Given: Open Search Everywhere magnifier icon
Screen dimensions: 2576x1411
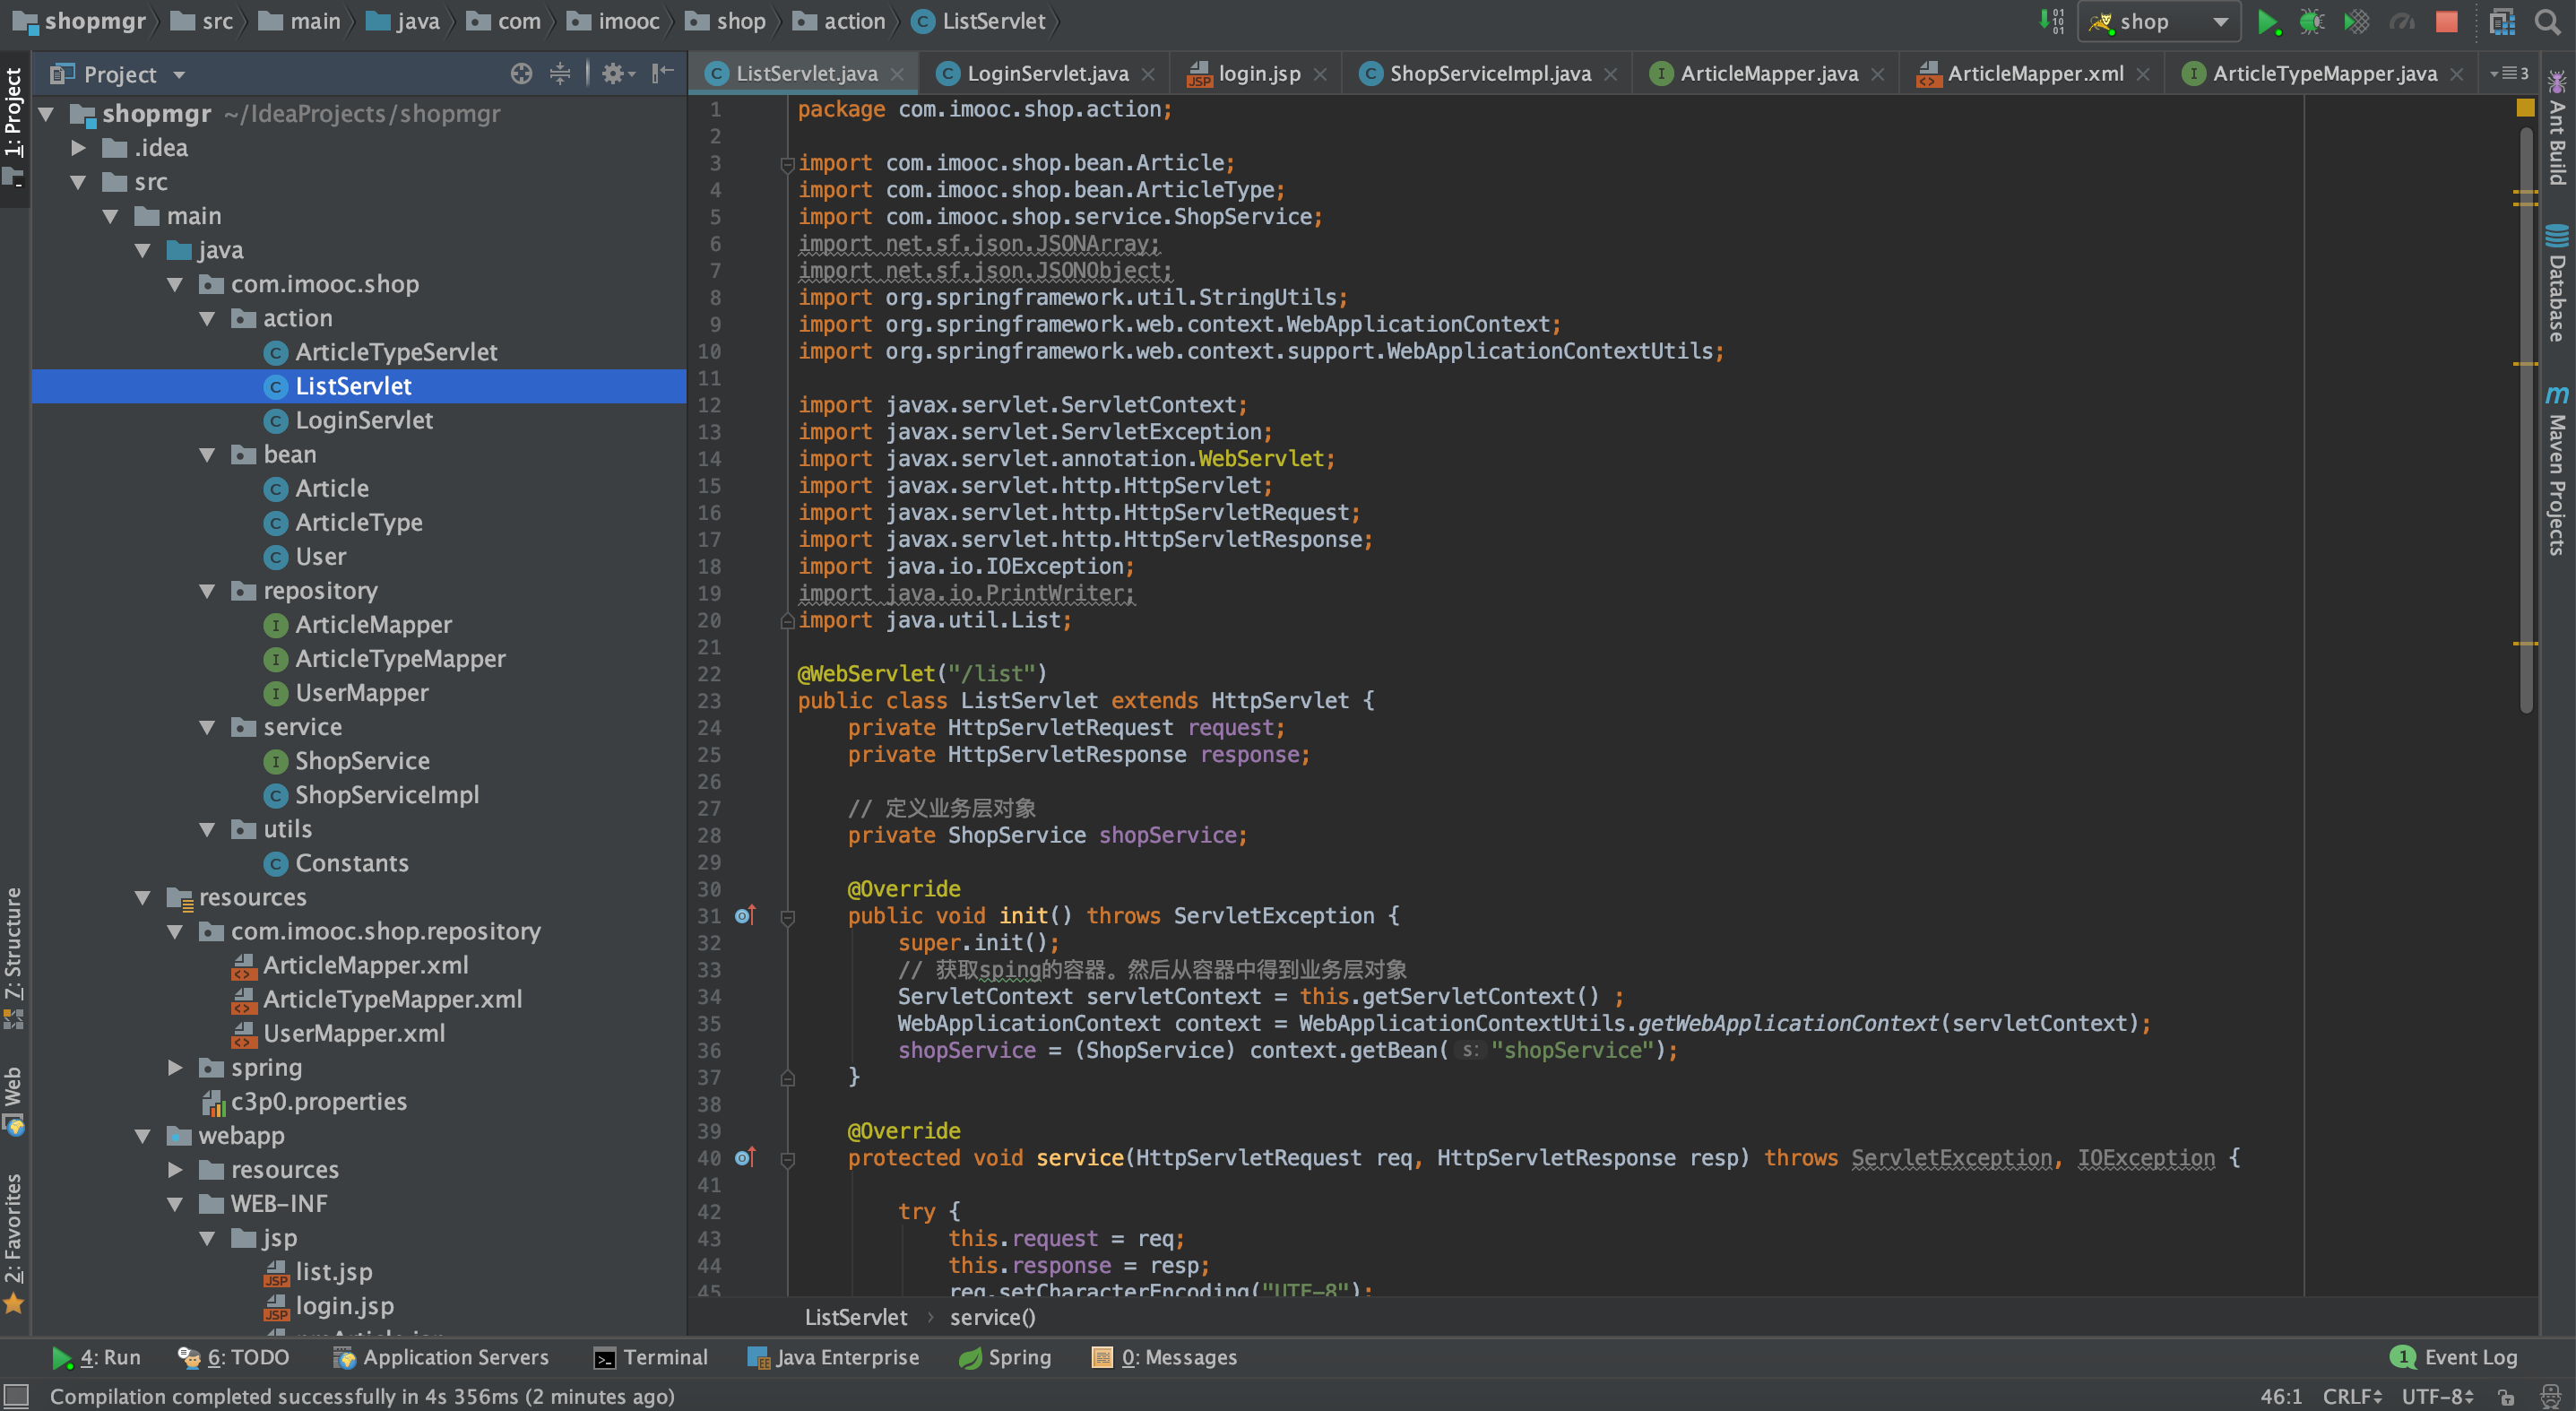Looking at the screenshot, I should [x=2547, y=22].
